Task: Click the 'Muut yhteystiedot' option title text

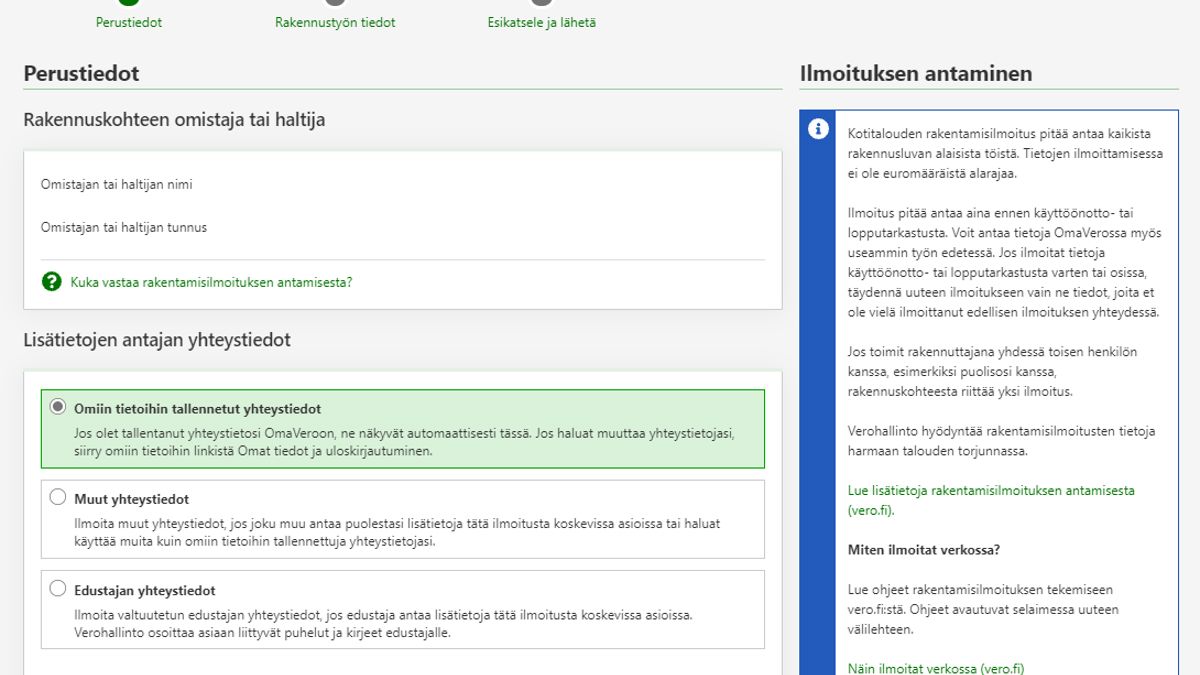Action: (x=131, y=499)
